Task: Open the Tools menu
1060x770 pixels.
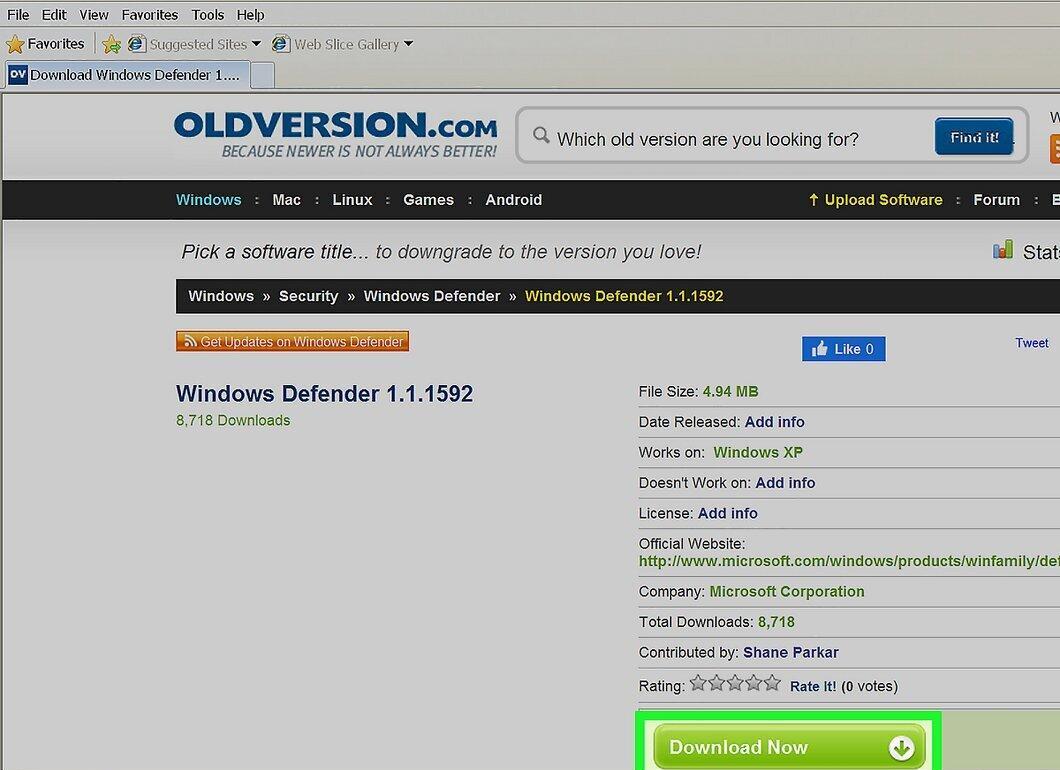Action: (207, 15)
